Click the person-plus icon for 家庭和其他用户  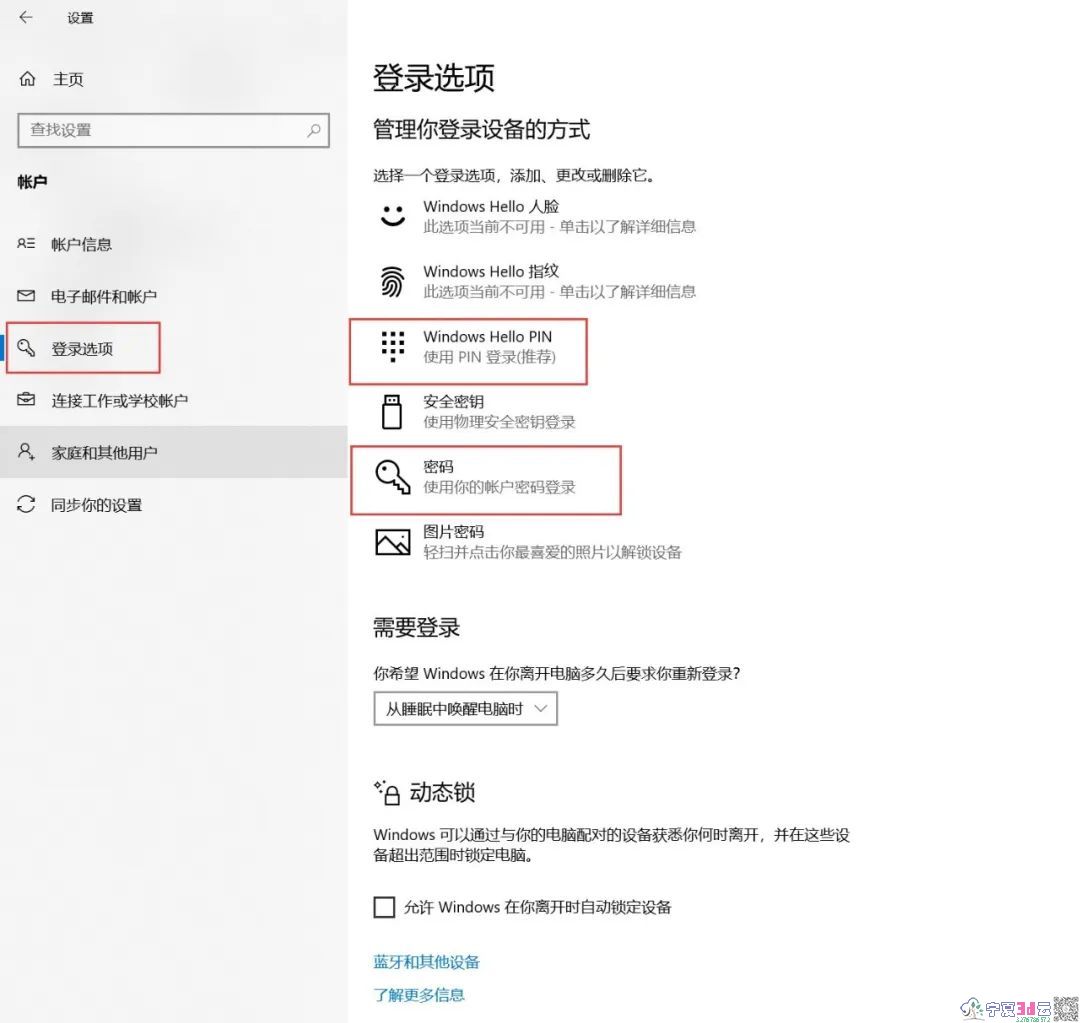pyautogui.click(x=26, y=452)
